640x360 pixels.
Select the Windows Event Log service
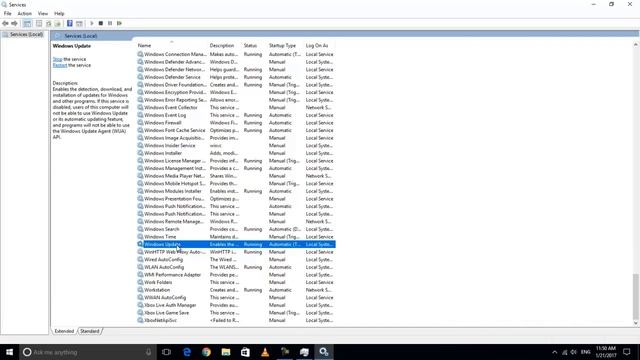(236, 115)
